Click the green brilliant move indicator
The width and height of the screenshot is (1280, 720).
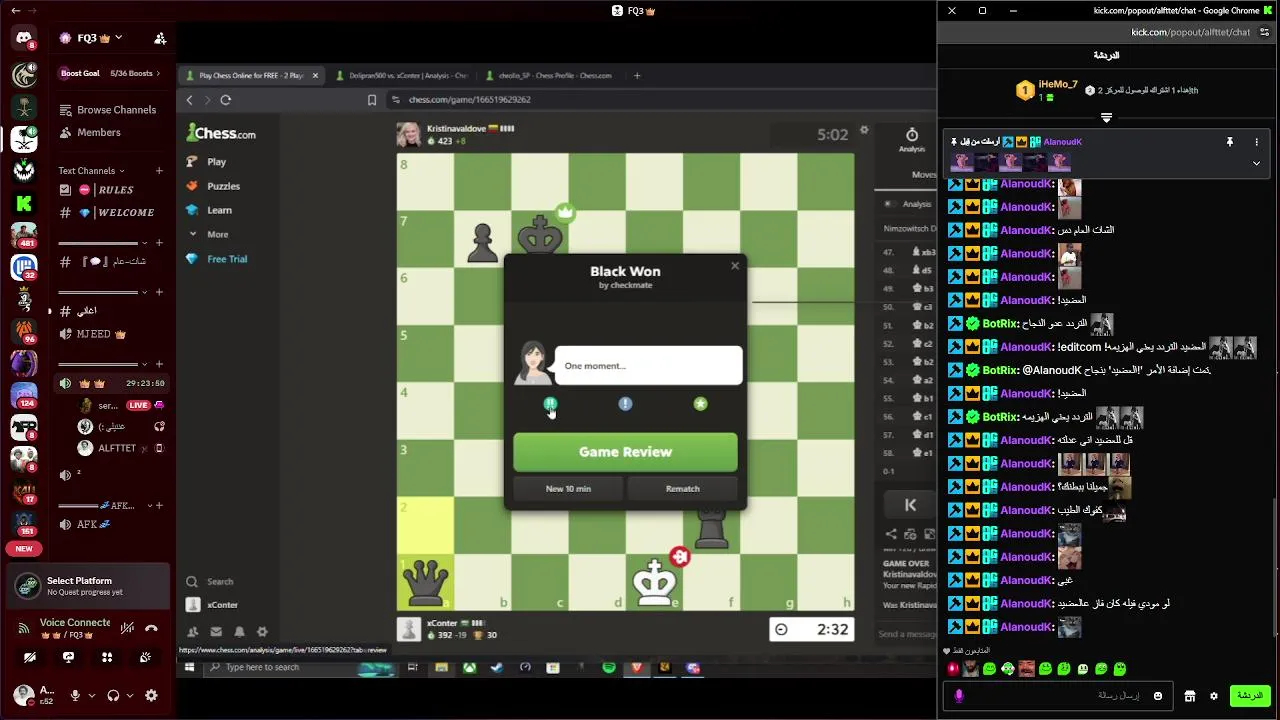[x=550, y=404]
